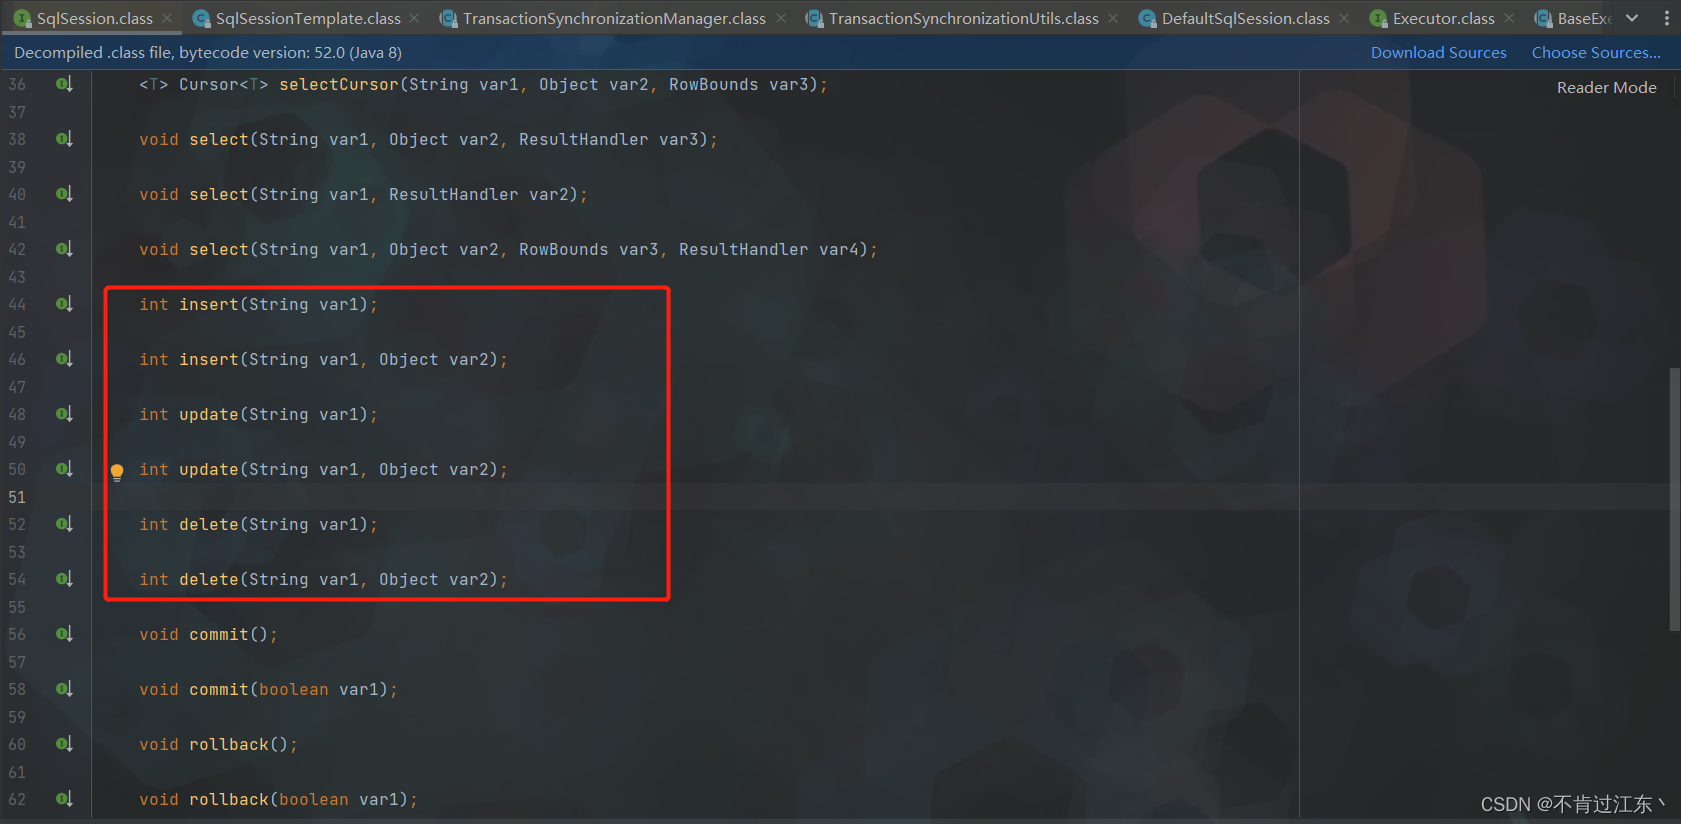This screenshot has width=1681, height=824.
Task: Click the Executor.class tab file icon
Action: (1379, 18)
